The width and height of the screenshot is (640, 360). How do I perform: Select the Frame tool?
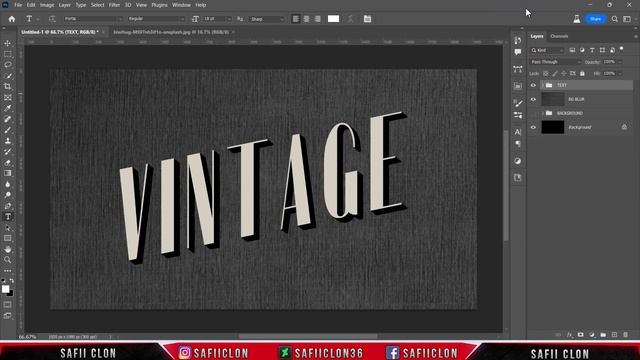(x=8, y=98)
